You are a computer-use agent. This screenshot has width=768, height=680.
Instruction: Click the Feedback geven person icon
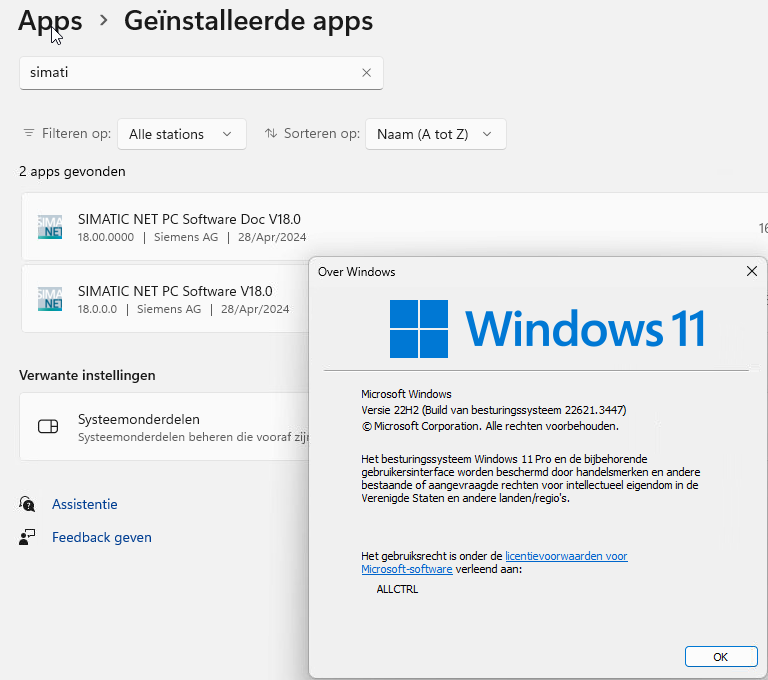point(27,537)
